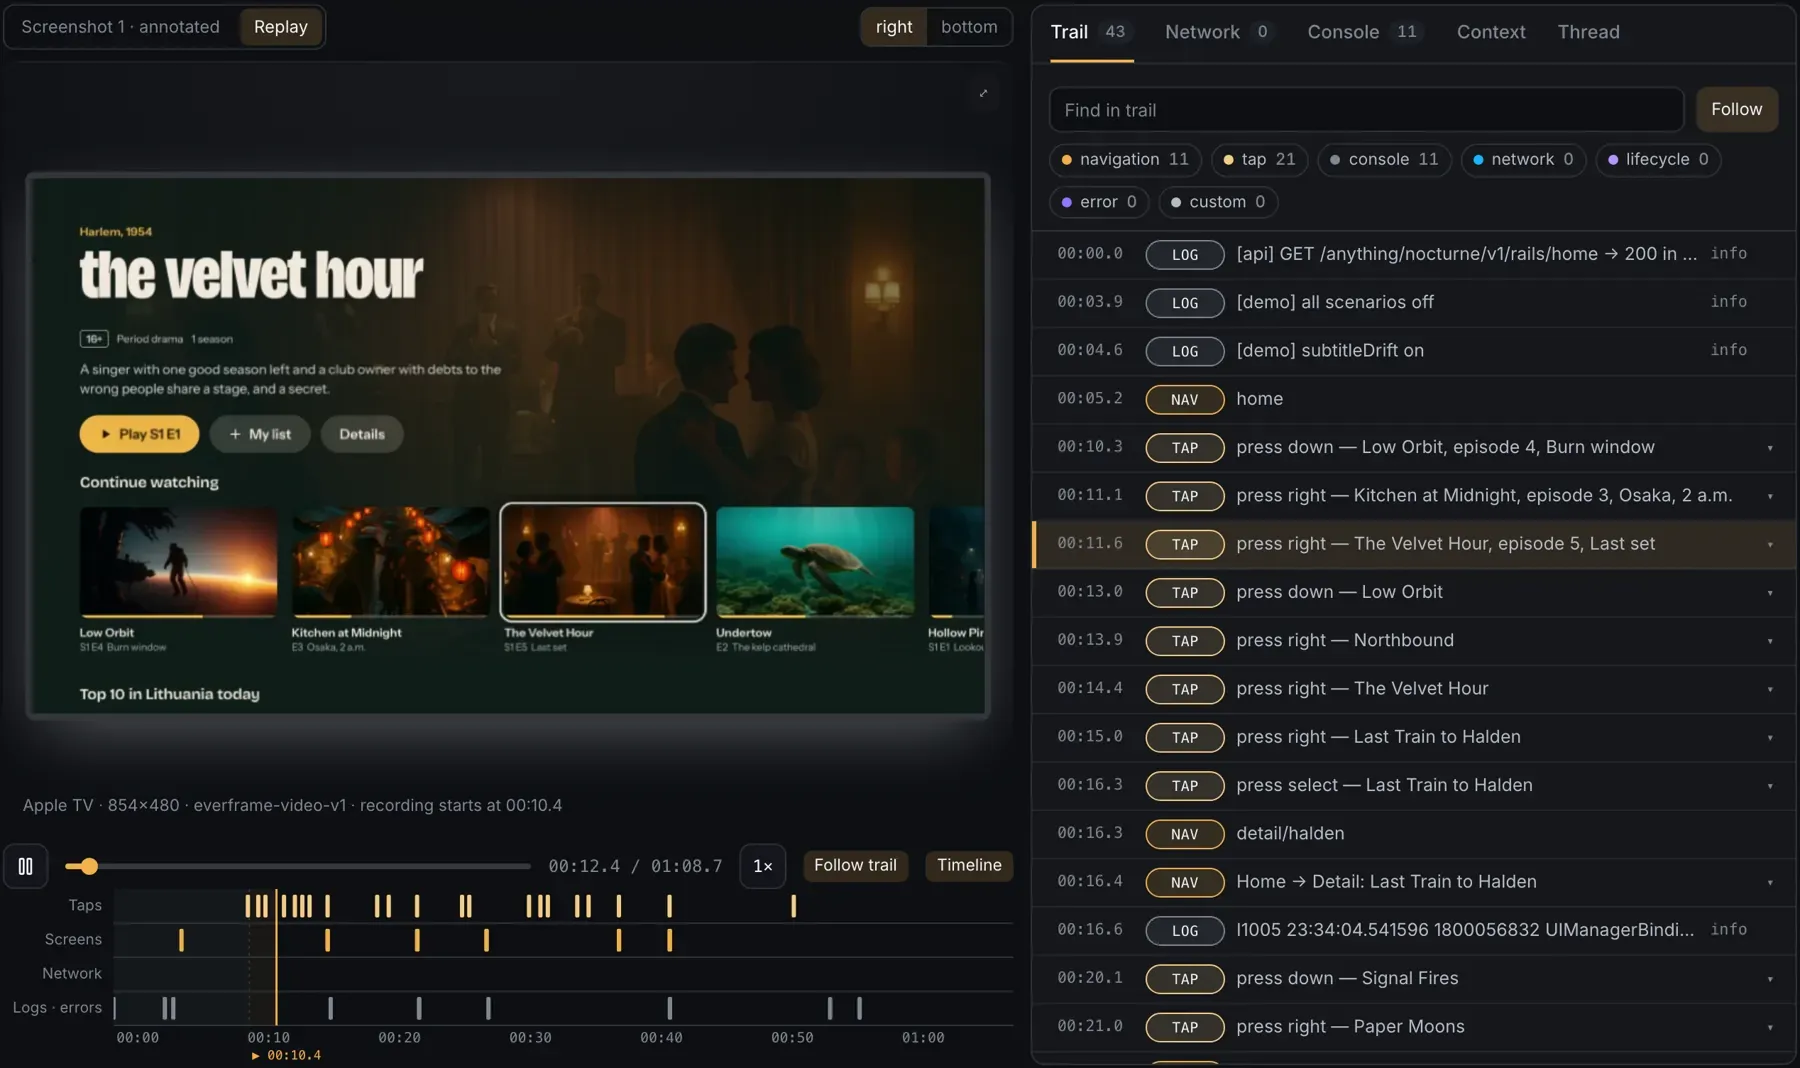The image size is (1800, 1068).
Task: Open the 1× playback speed selector
Action: (762, 866)
